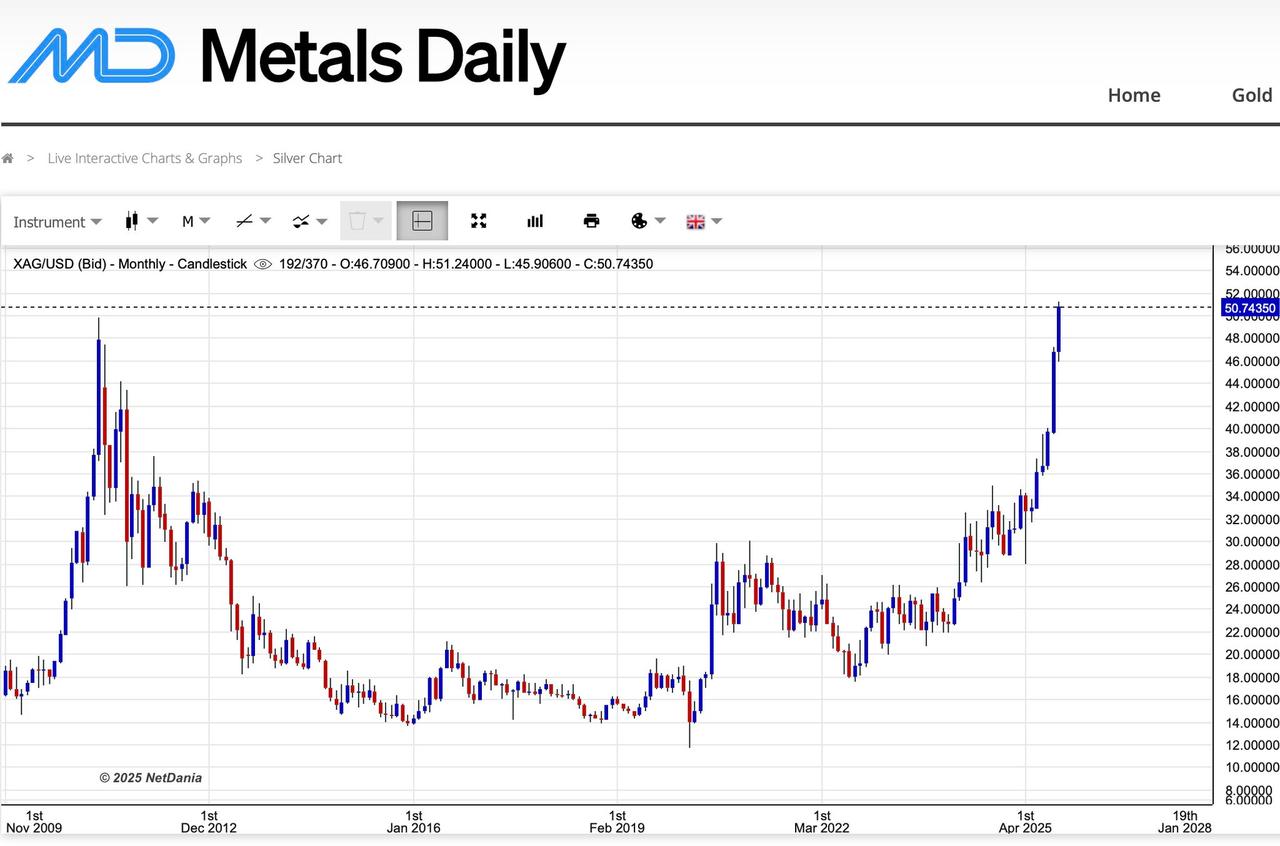Open the candlestick chart type selector
The height and width of the screenshot is (846, 1280).
(x=141, y=221)
